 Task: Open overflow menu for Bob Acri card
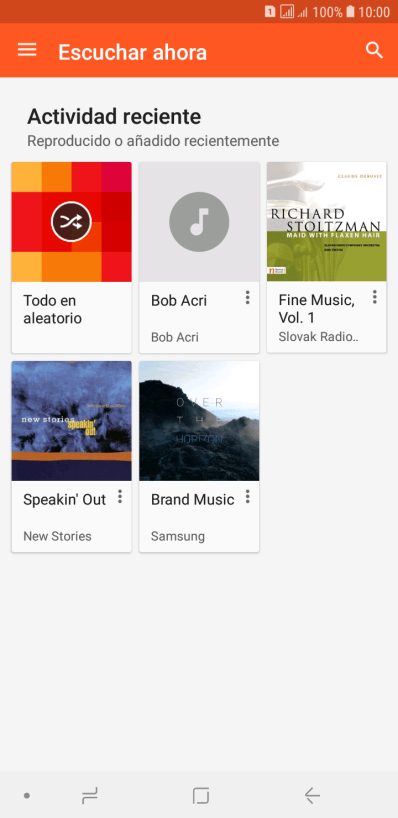click(247, 297)
